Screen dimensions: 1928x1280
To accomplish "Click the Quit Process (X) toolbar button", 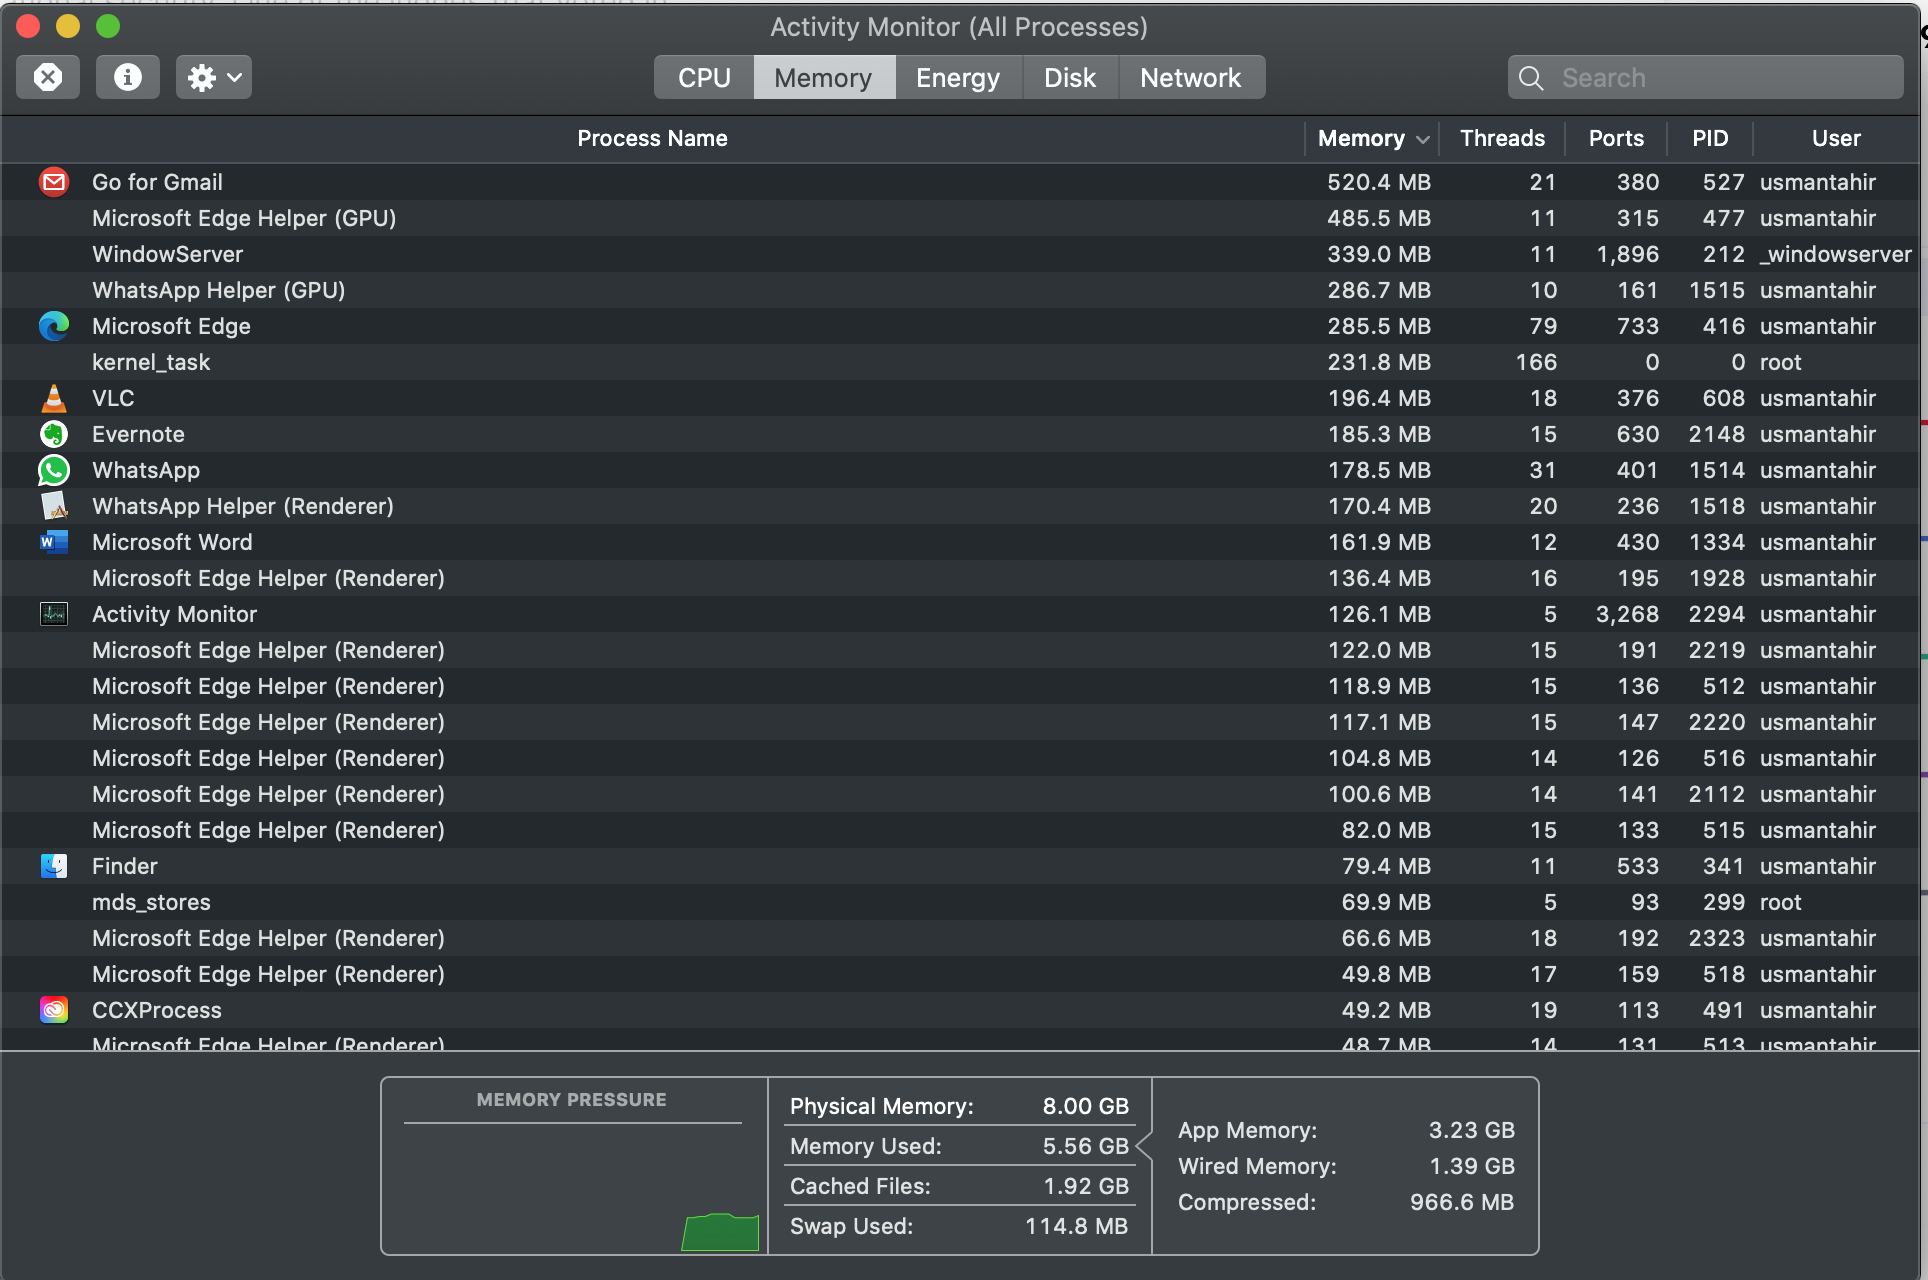I will coord(48,77).
